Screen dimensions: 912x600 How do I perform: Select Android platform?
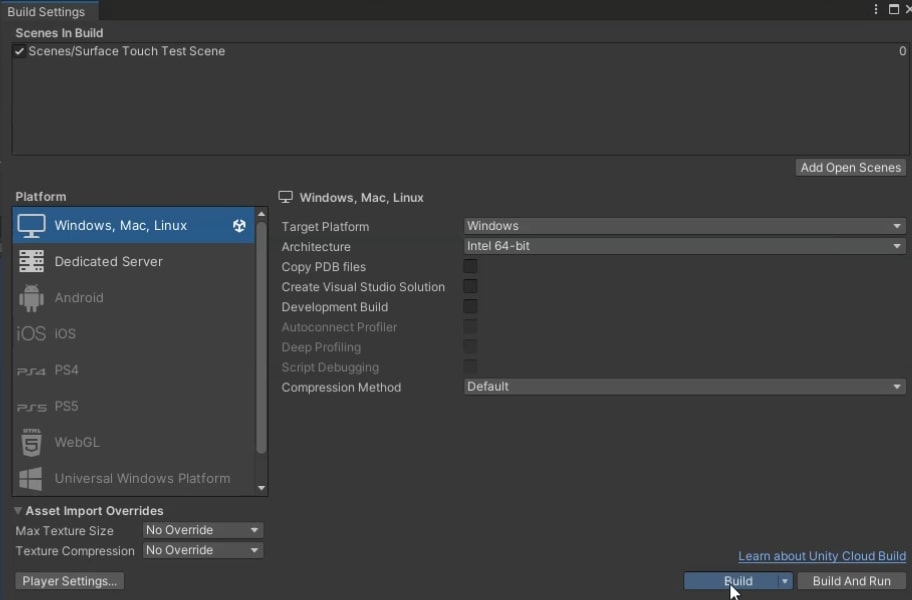(133, 298)
